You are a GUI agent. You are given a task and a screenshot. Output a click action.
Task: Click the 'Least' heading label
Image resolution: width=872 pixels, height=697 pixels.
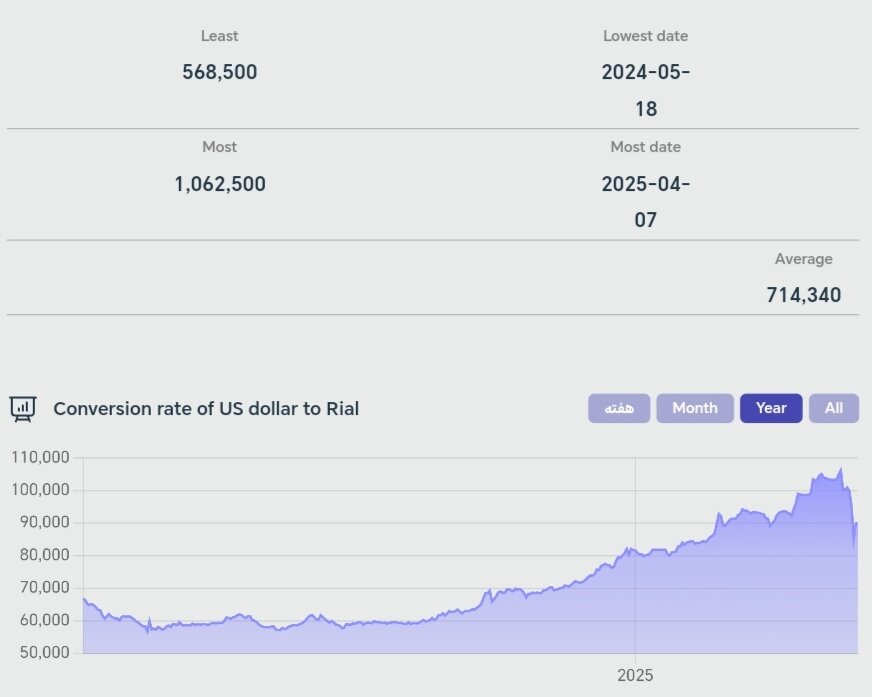tap(220, 36)
